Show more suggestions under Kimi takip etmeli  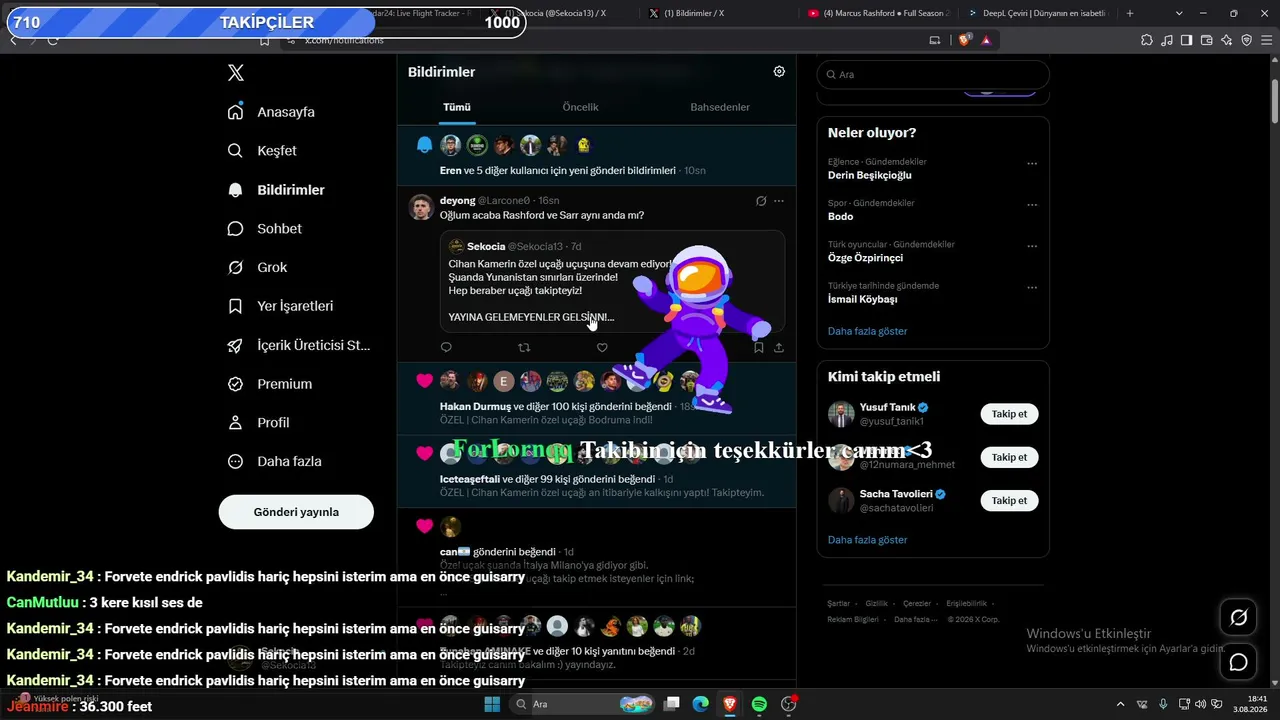(x=867, y=540)
